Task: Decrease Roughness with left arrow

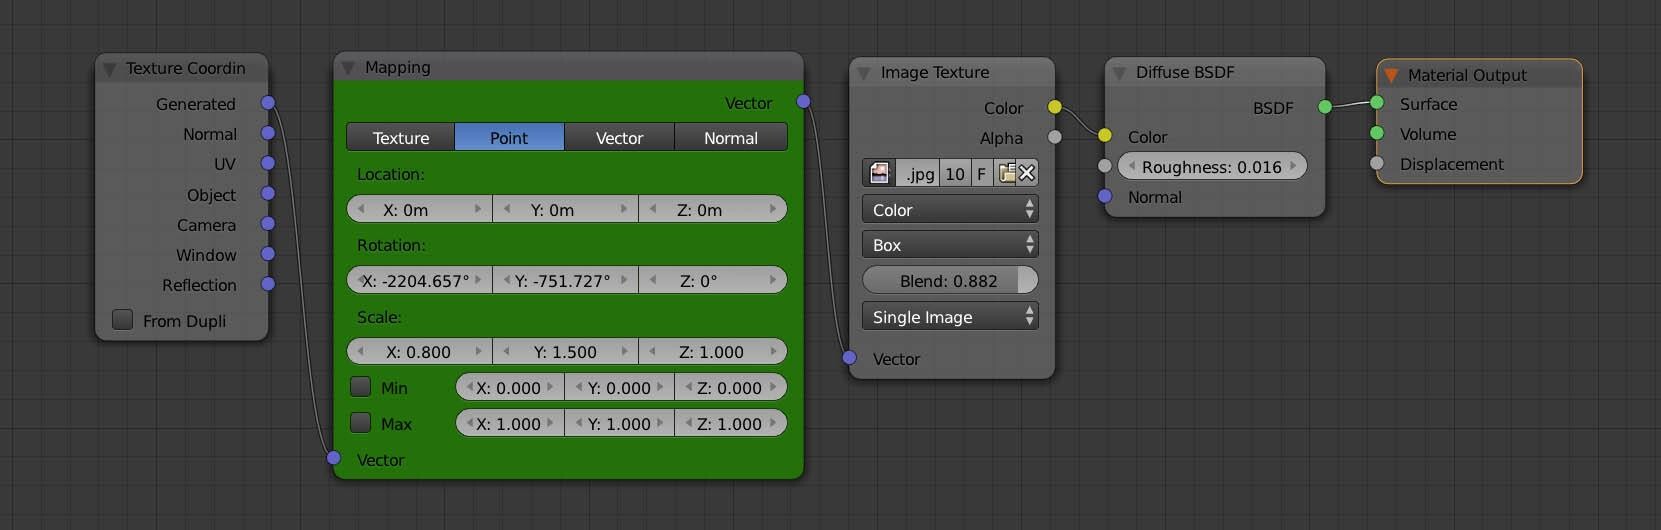Action: tap(1131, 166)
